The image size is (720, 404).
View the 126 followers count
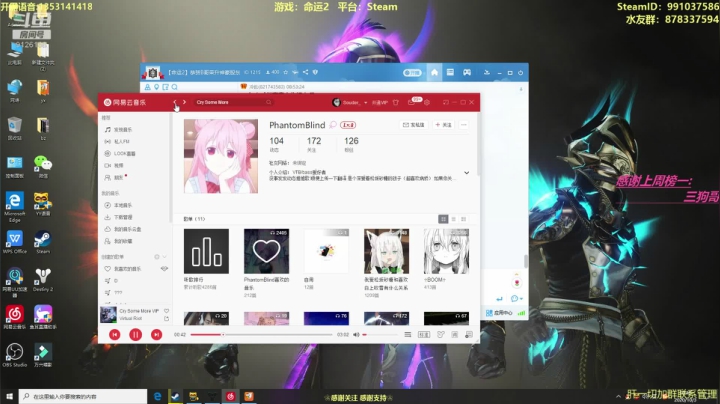coord(351,144)
